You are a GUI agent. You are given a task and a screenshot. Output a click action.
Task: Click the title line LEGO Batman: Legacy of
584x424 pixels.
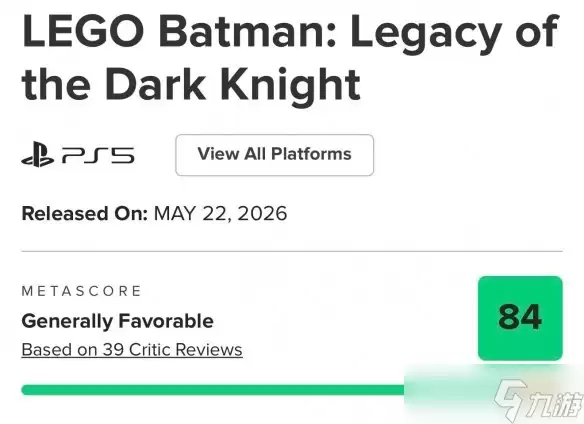[291, 32]
